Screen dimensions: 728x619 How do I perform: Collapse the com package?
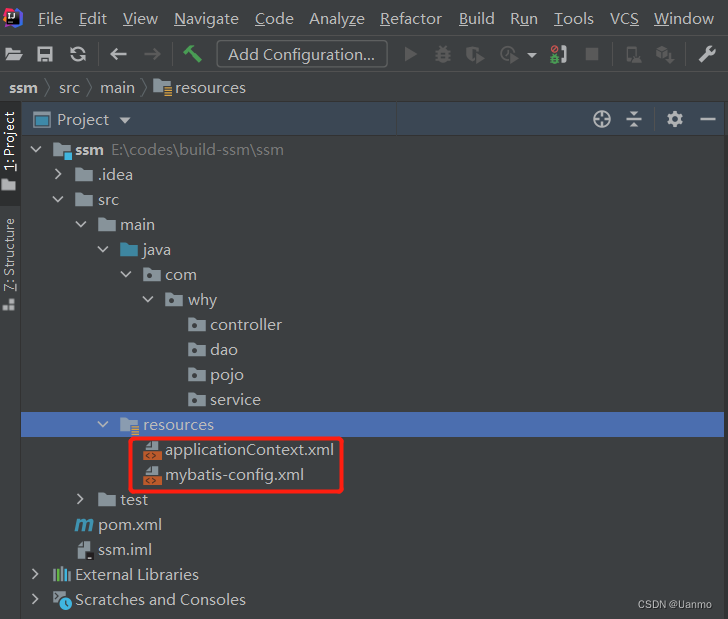[126, 274]
